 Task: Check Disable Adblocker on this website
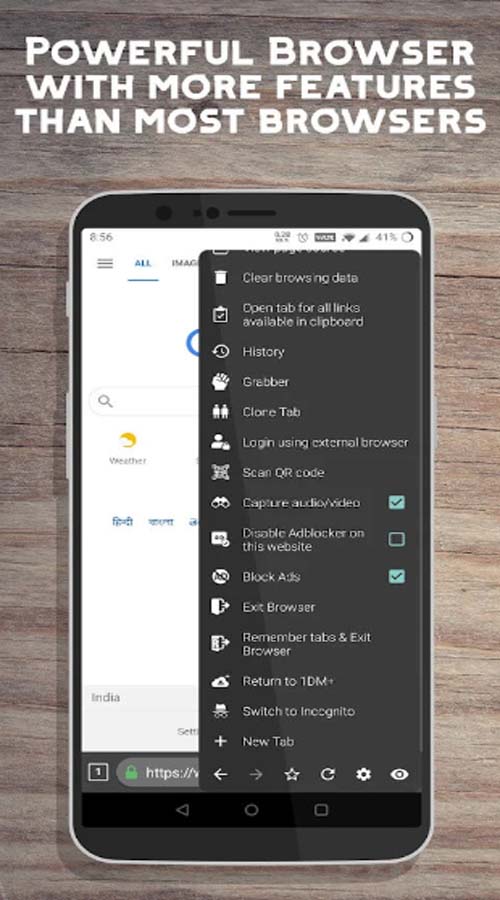(x=397, y=539)
